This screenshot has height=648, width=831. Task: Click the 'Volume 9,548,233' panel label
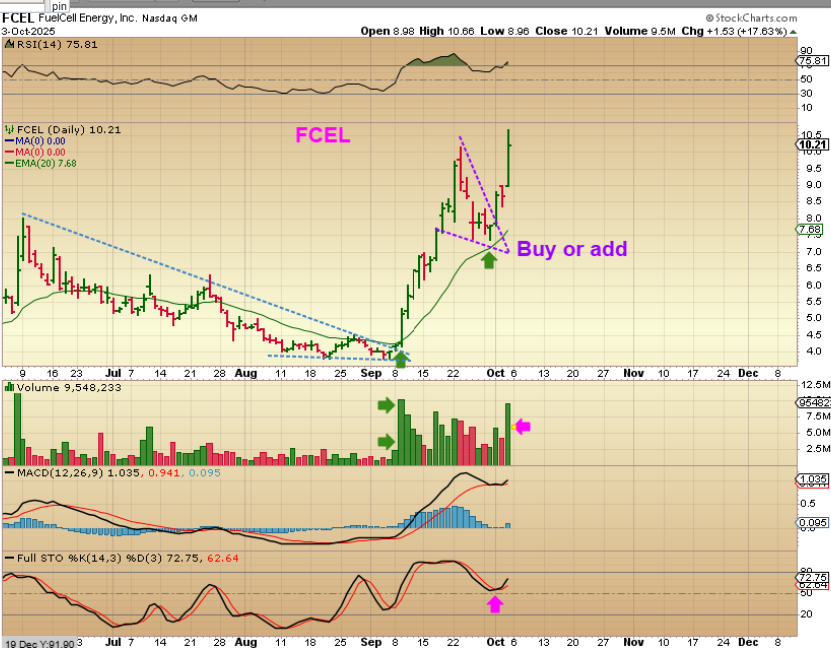tap(69, 388)
